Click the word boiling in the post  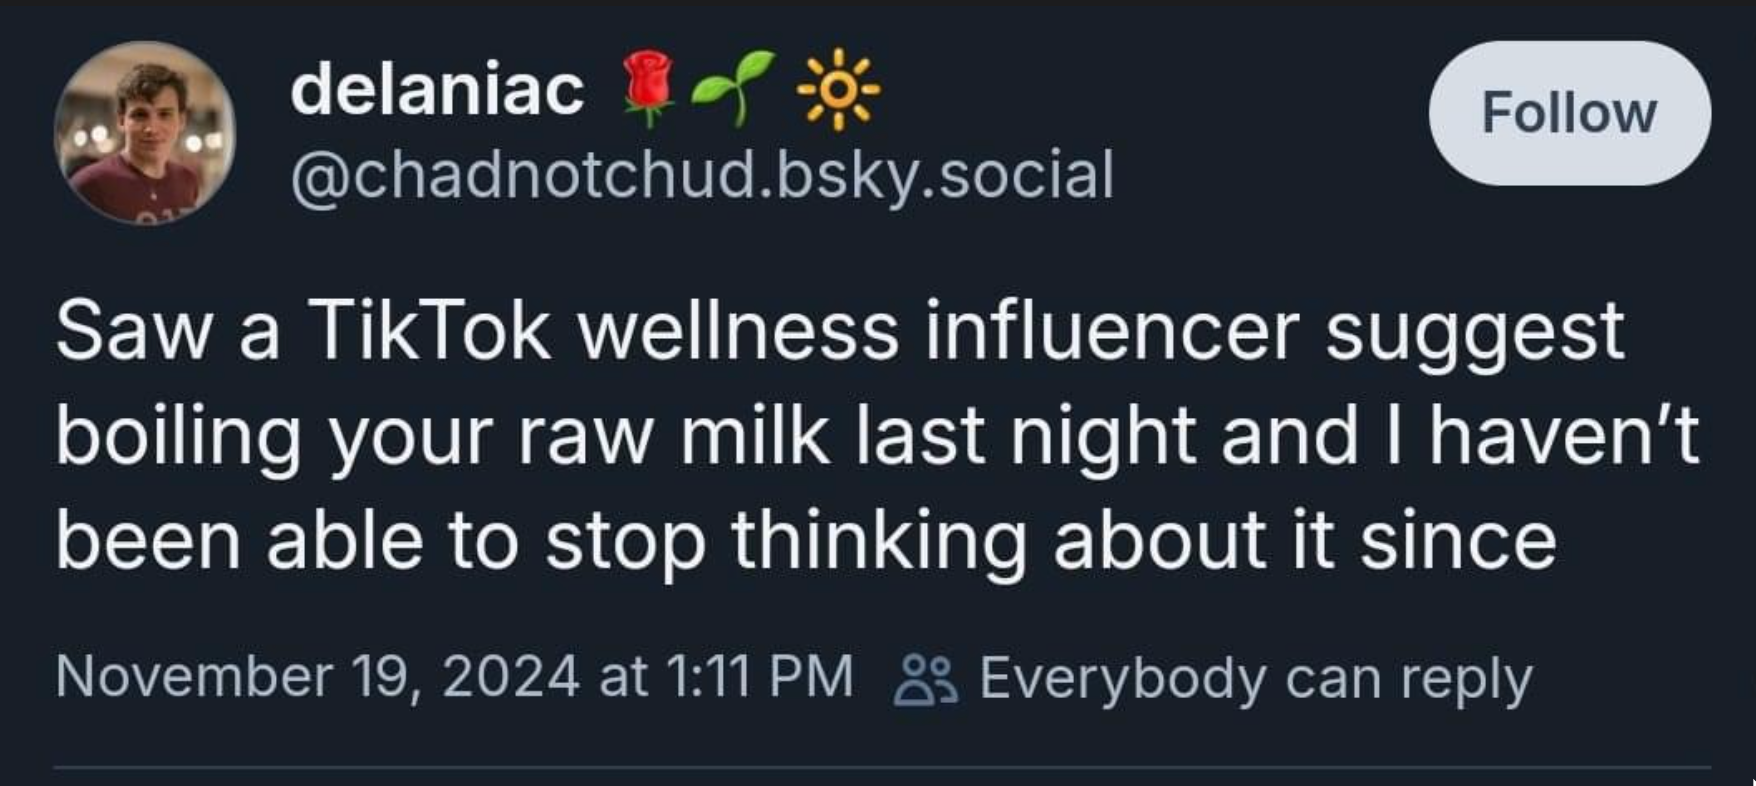pos(178,436)
